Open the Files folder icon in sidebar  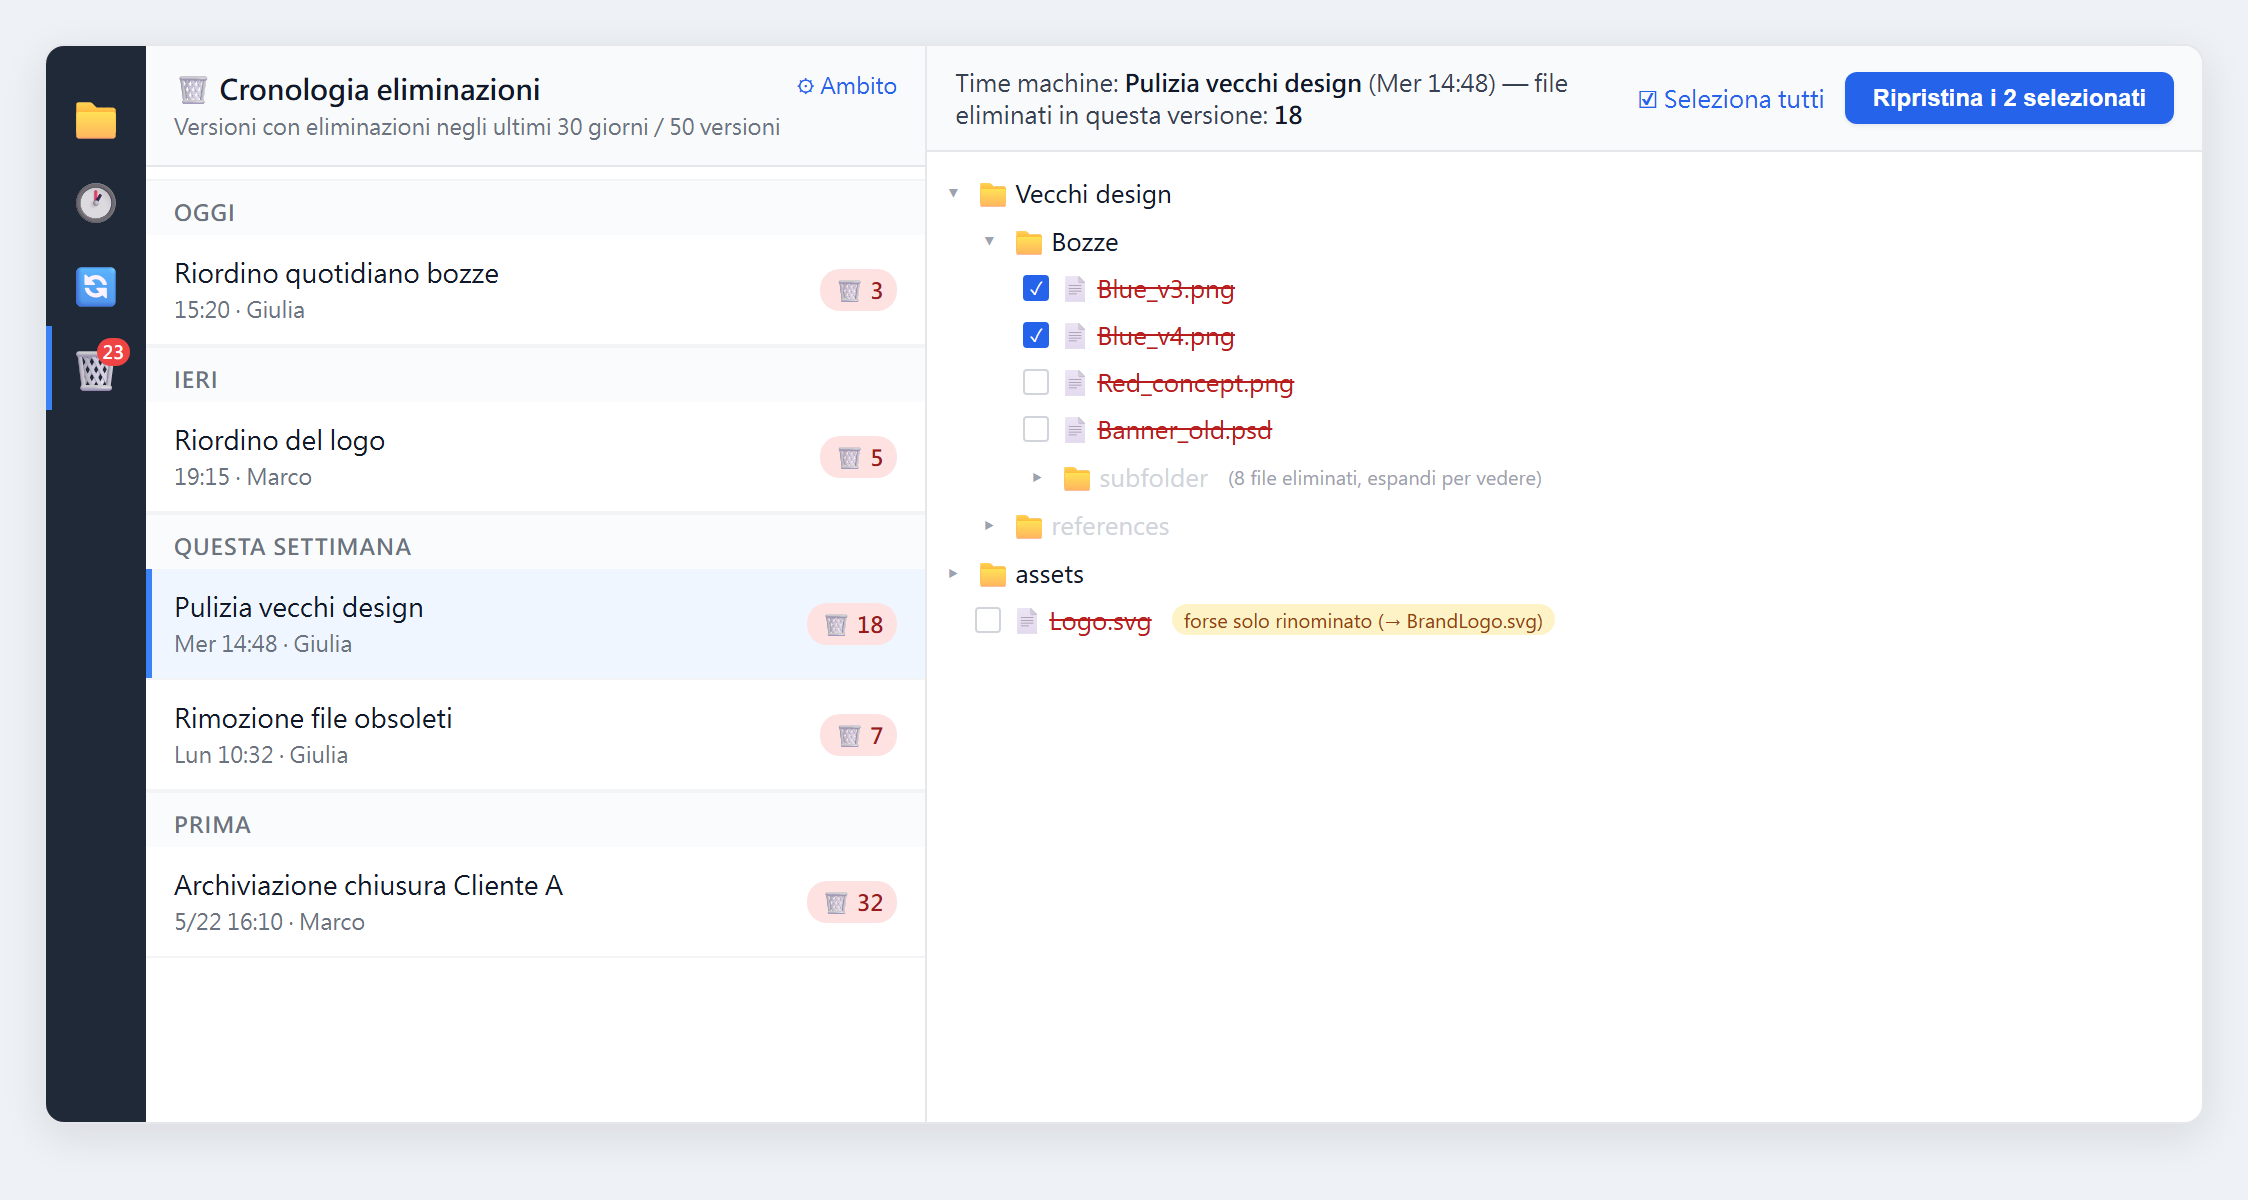pos(96,120)
